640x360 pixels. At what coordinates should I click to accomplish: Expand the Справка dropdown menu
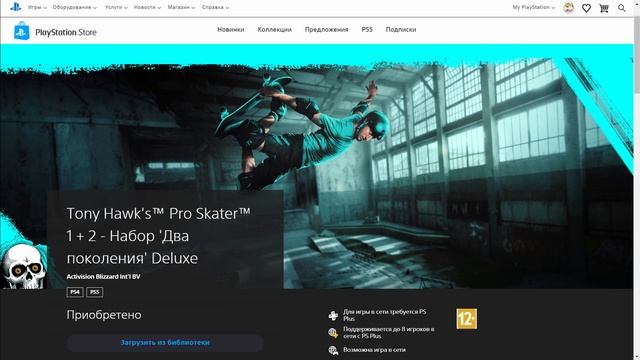[216, 7]
